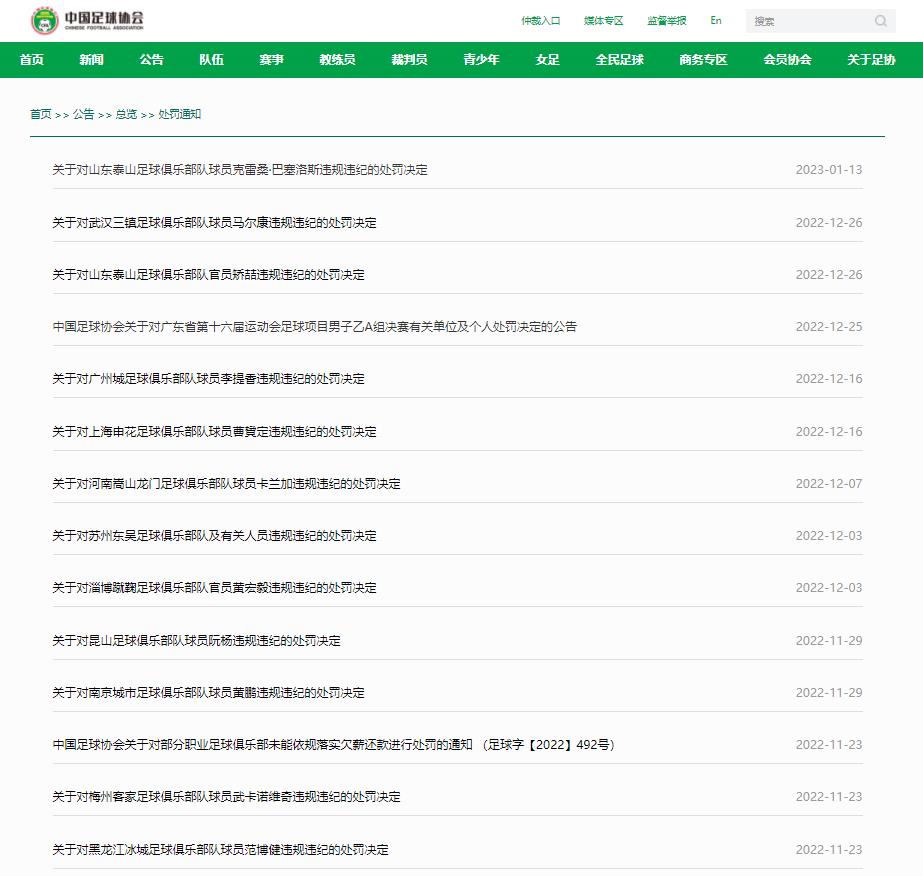The image size is (923, 876).
Task: Visit the 媒体专区 section
Action: [x=603, y=20]
